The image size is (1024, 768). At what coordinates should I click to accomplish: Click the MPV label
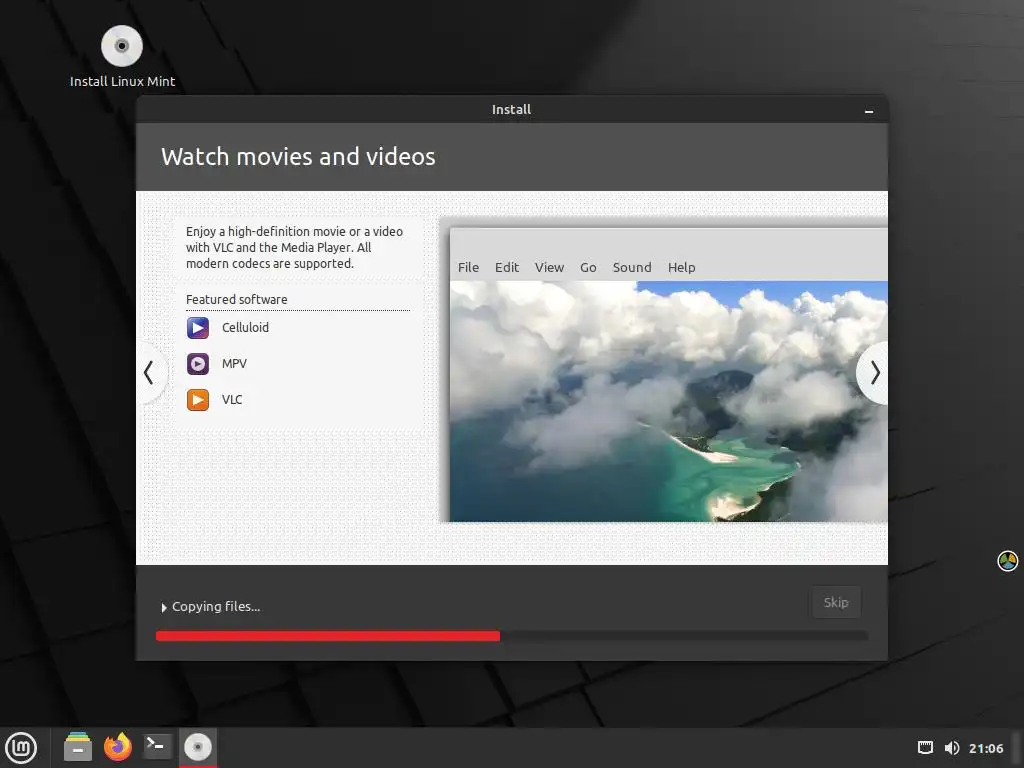[x=234, y=364]
